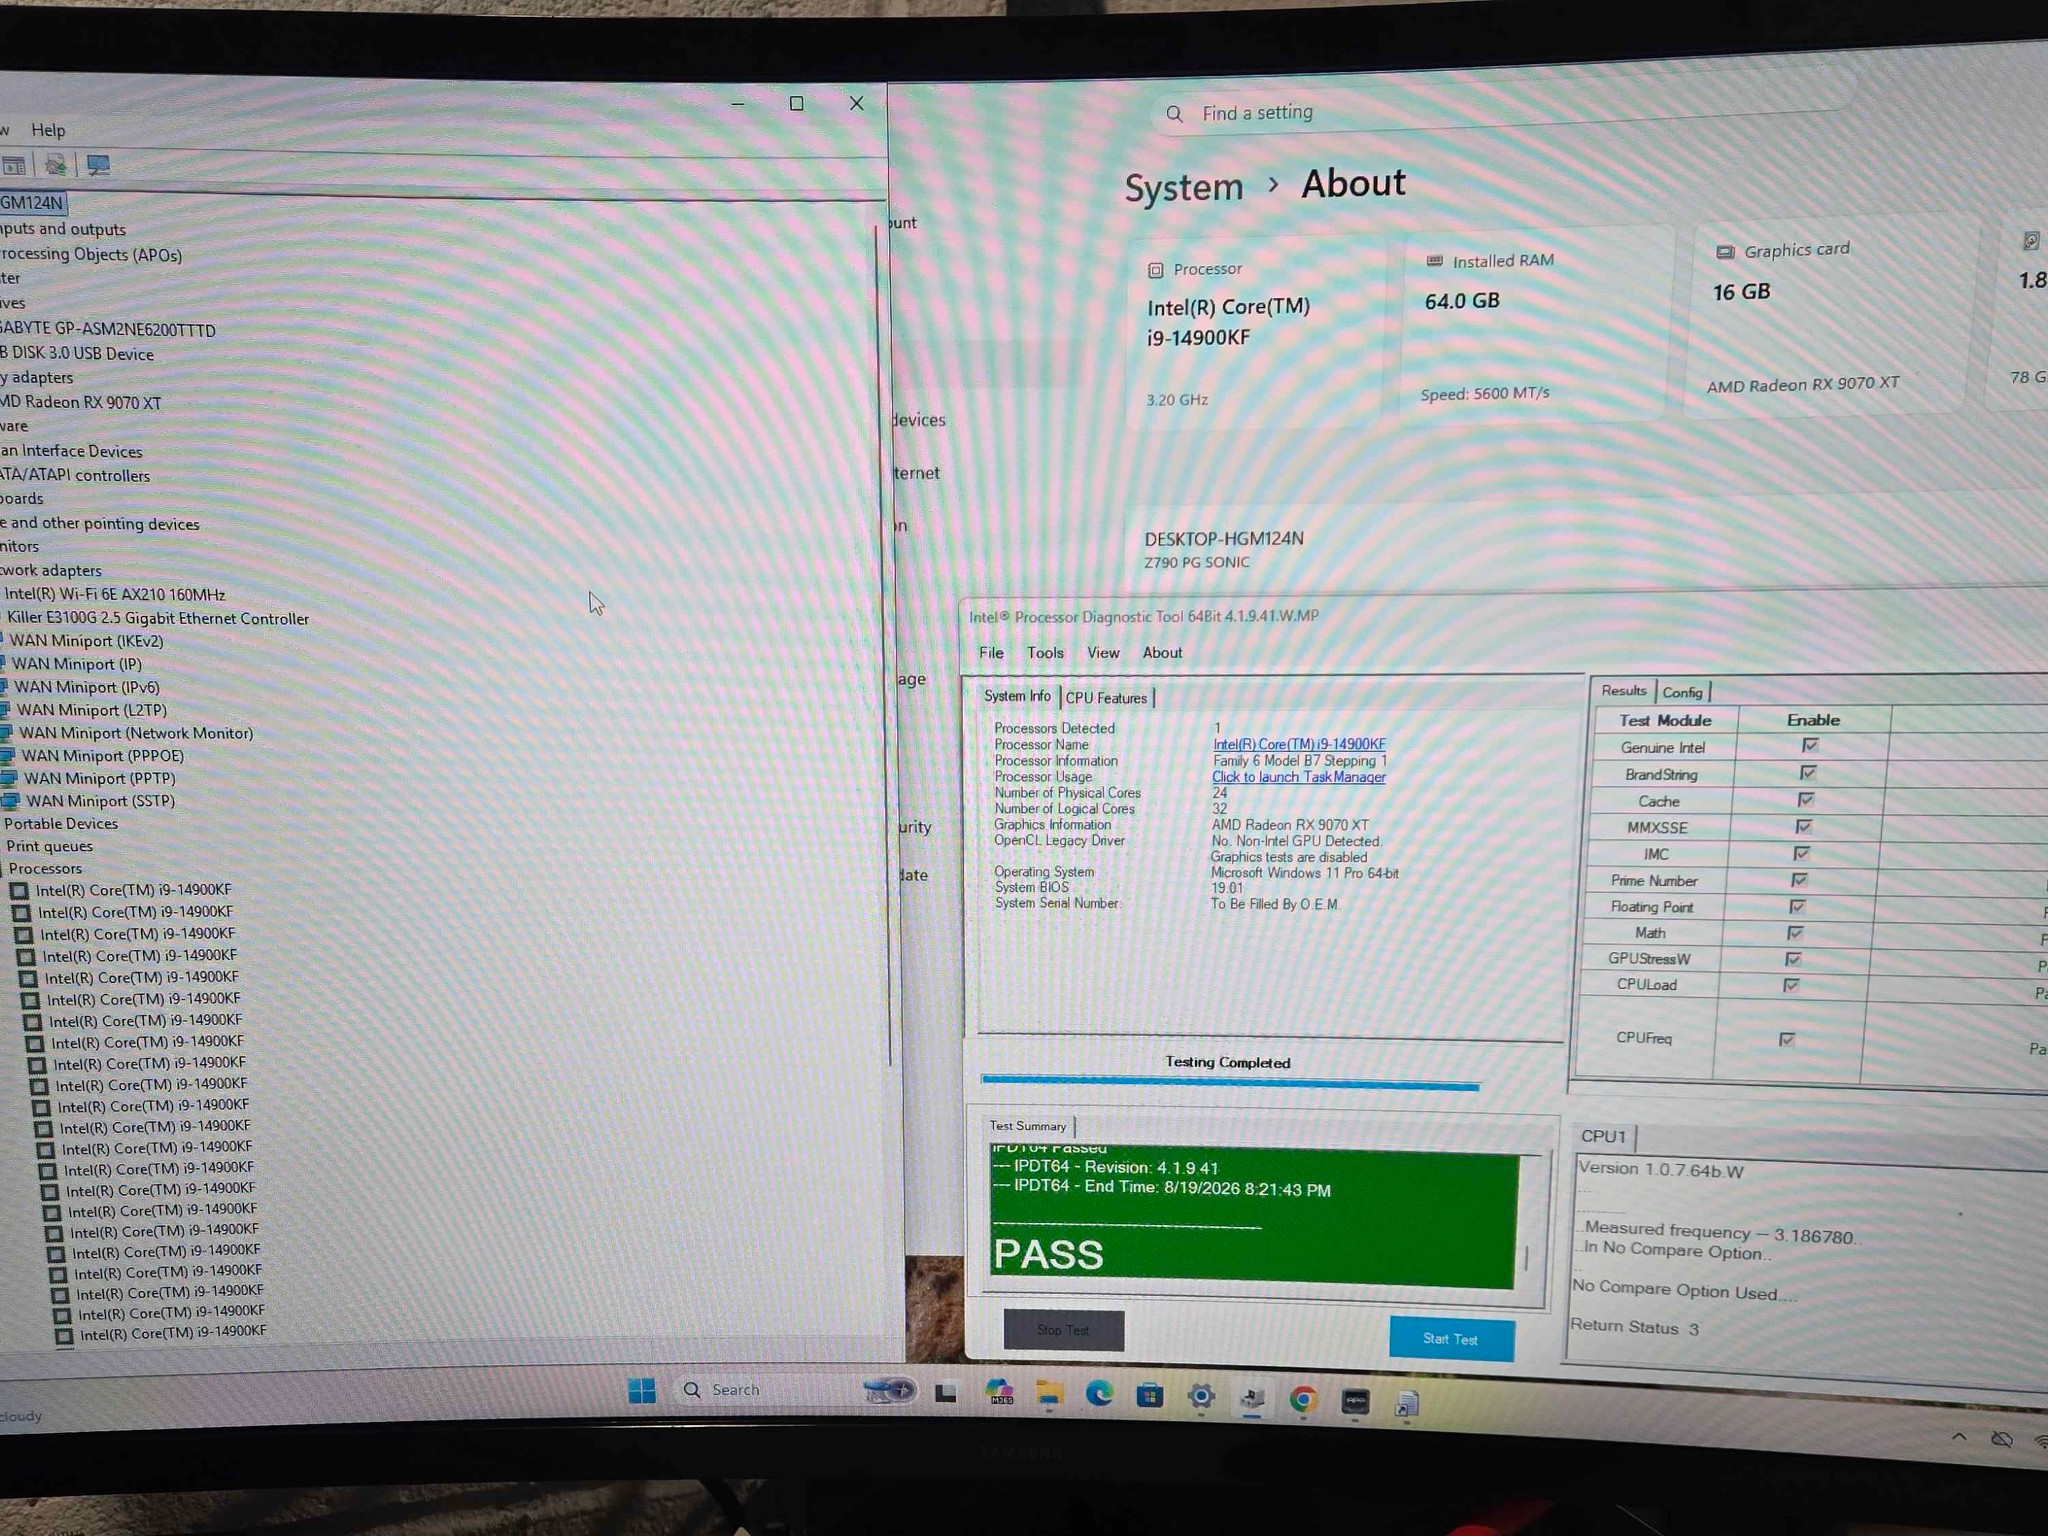Uncheck the CPUFreq test module
Screen dimensions: 2048x1536
1788,1039
